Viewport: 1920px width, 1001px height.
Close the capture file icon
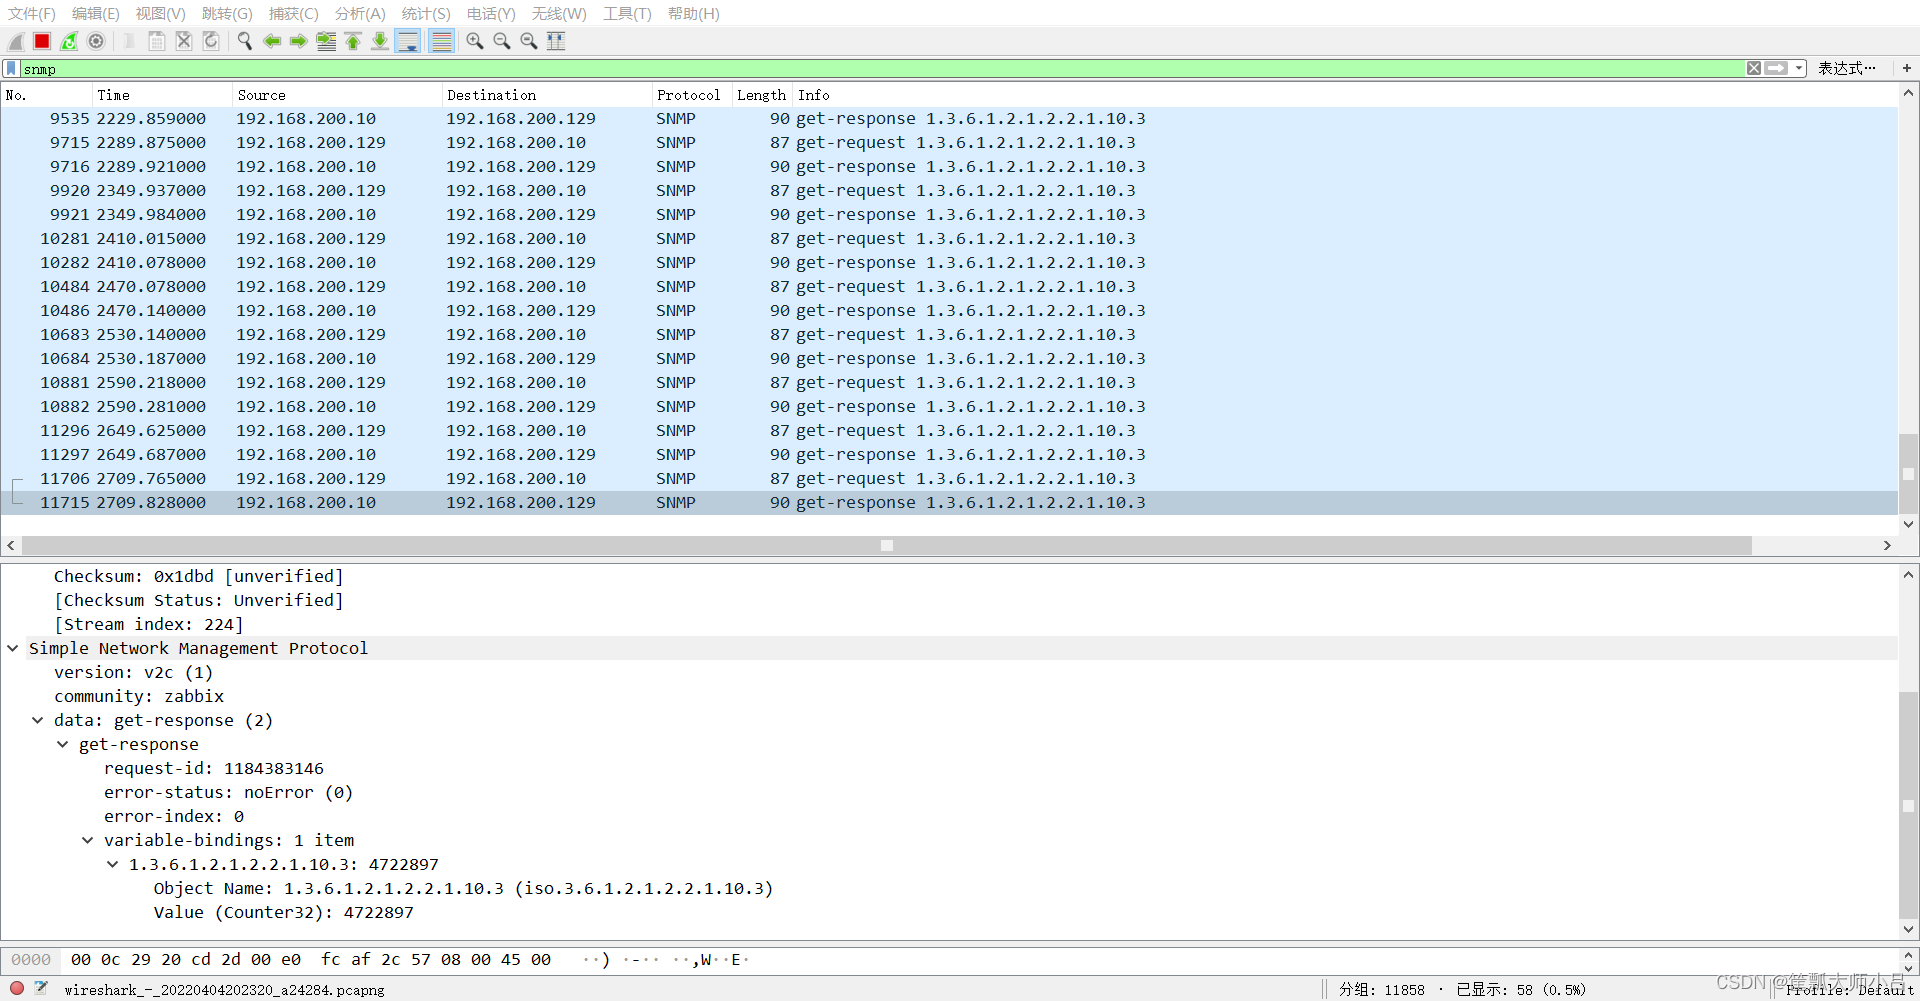tap(184, 41)
